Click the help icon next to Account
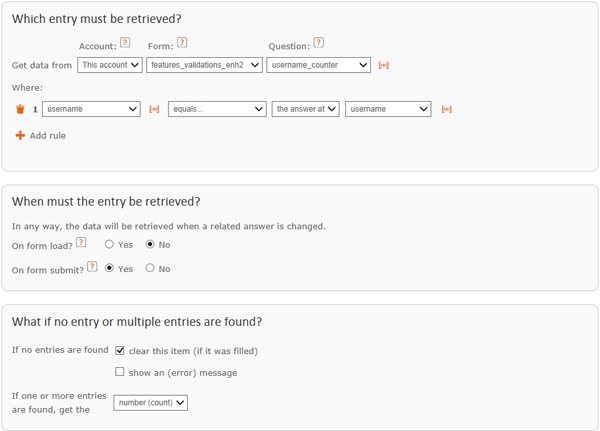The width and height of the screenshot is (600, 431). [x=125, y=42]
